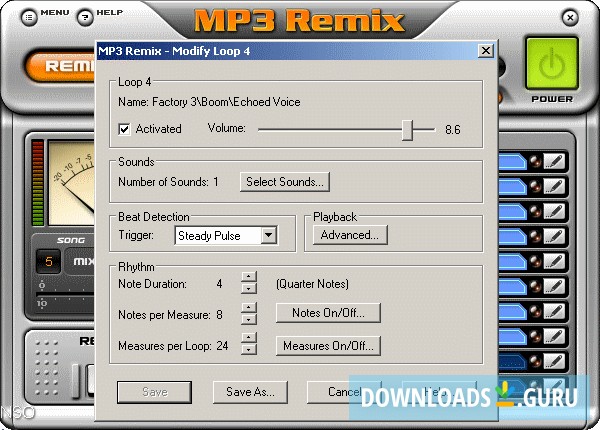This screenshot has height=430, width=600.
Task: Toggle the blue loop button in fourth row
Action: point(513,236)
